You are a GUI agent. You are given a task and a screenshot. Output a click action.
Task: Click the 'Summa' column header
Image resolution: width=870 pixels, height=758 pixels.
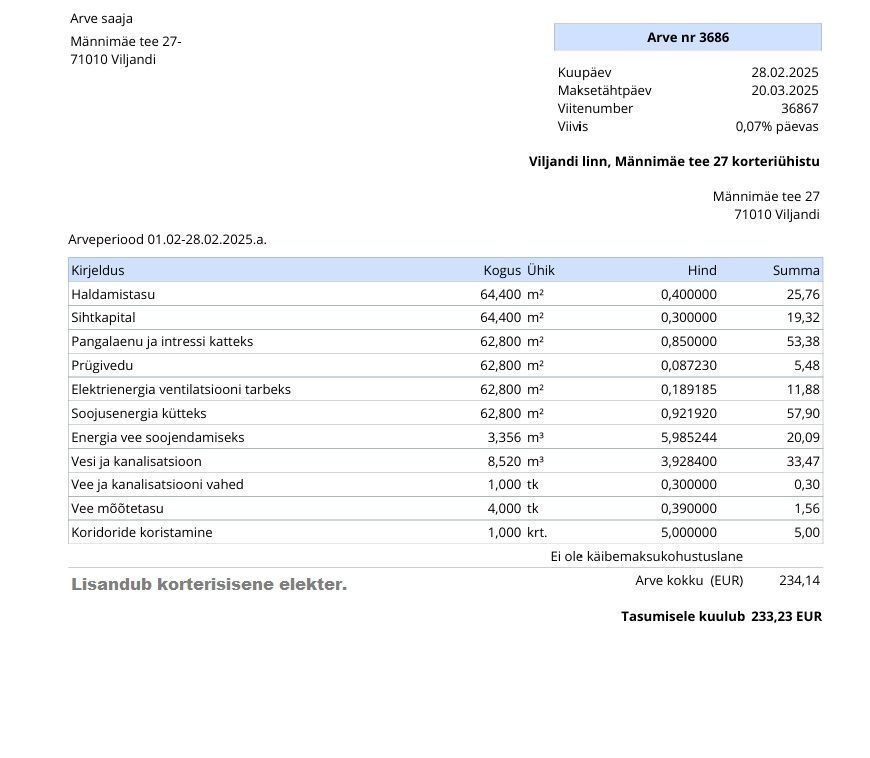pos(796,270)
